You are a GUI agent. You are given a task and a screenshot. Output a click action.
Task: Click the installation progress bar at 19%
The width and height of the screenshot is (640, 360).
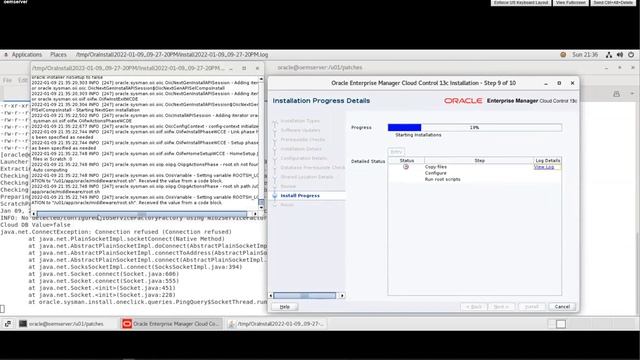click(x=475, y=127)
